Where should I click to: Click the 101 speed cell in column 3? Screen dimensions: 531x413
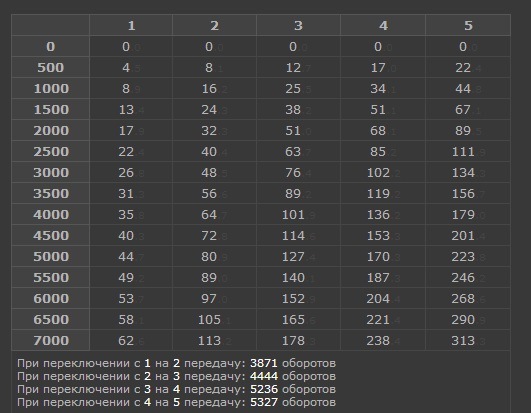tap(298, 214)
